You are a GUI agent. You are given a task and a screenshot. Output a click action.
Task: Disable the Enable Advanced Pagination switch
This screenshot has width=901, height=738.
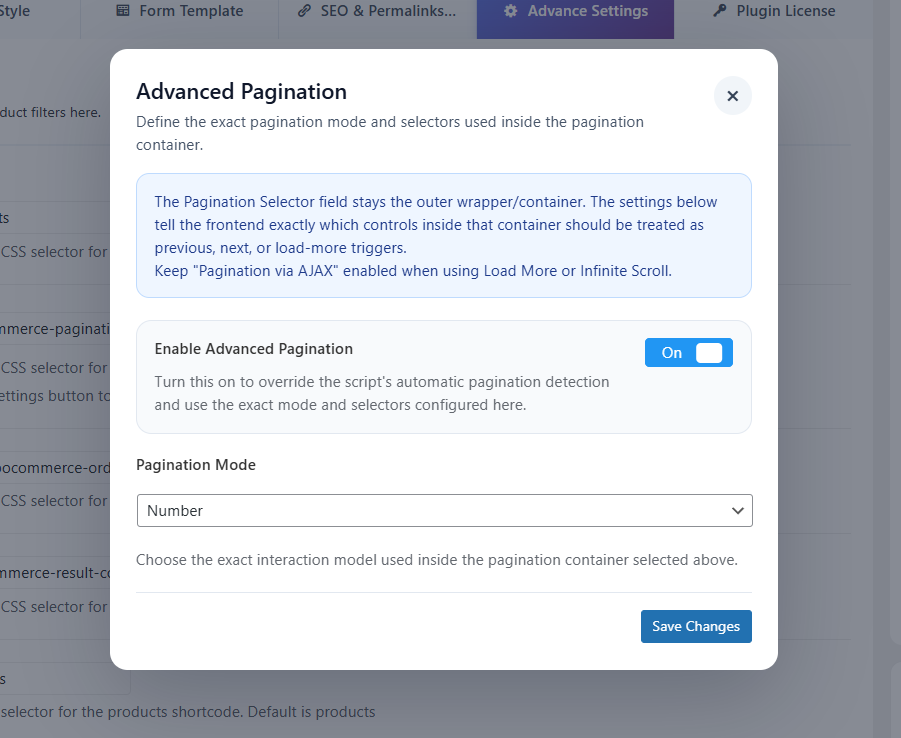coord(689,352)
